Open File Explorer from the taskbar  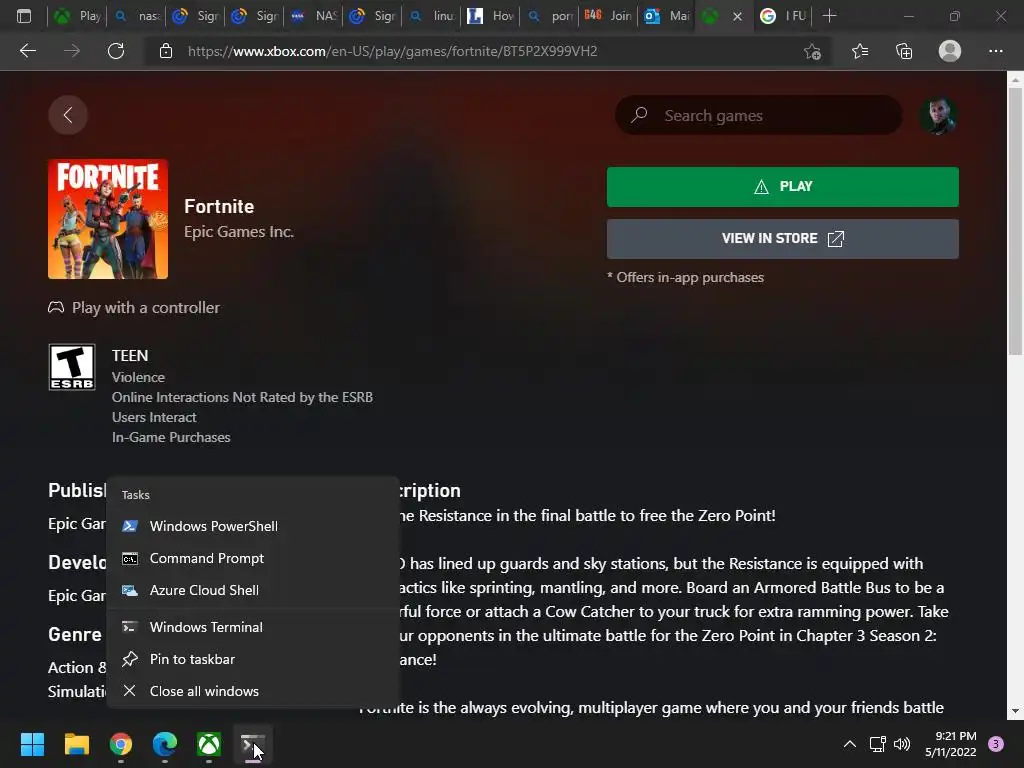[x=76, y=744]
